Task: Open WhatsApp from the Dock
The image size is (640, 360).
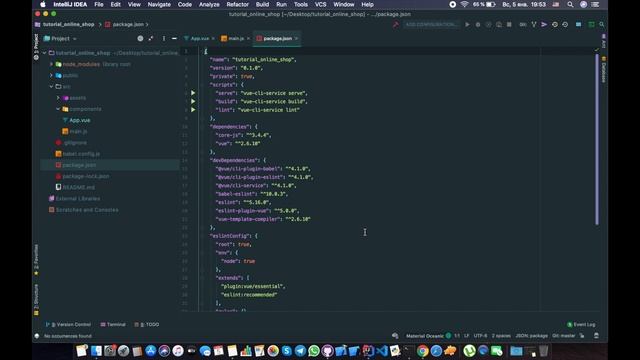Action: [x=314, y=351]
